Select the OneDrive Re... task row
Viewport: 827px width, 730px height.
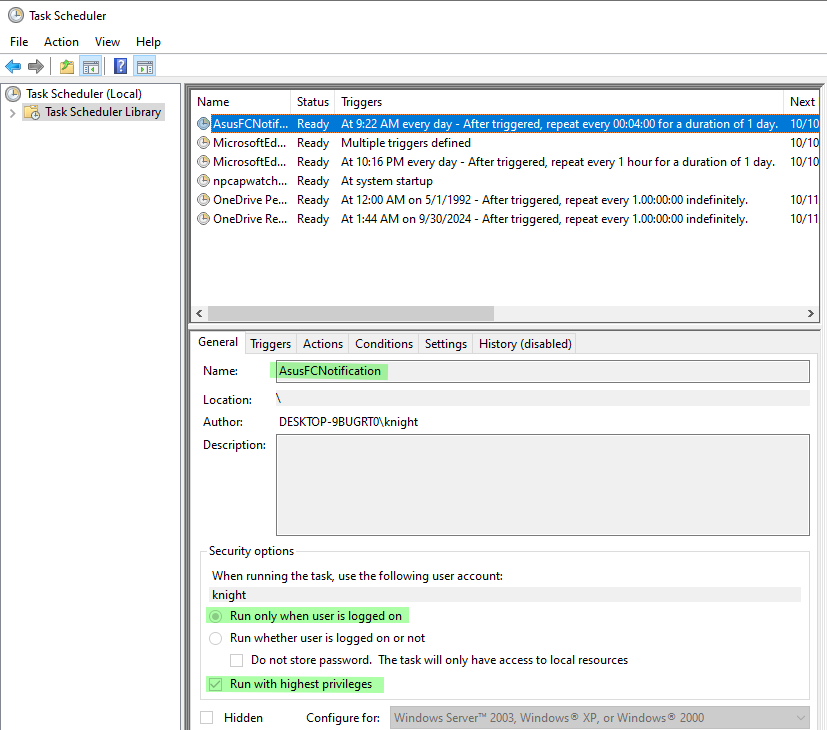[506, 219]
